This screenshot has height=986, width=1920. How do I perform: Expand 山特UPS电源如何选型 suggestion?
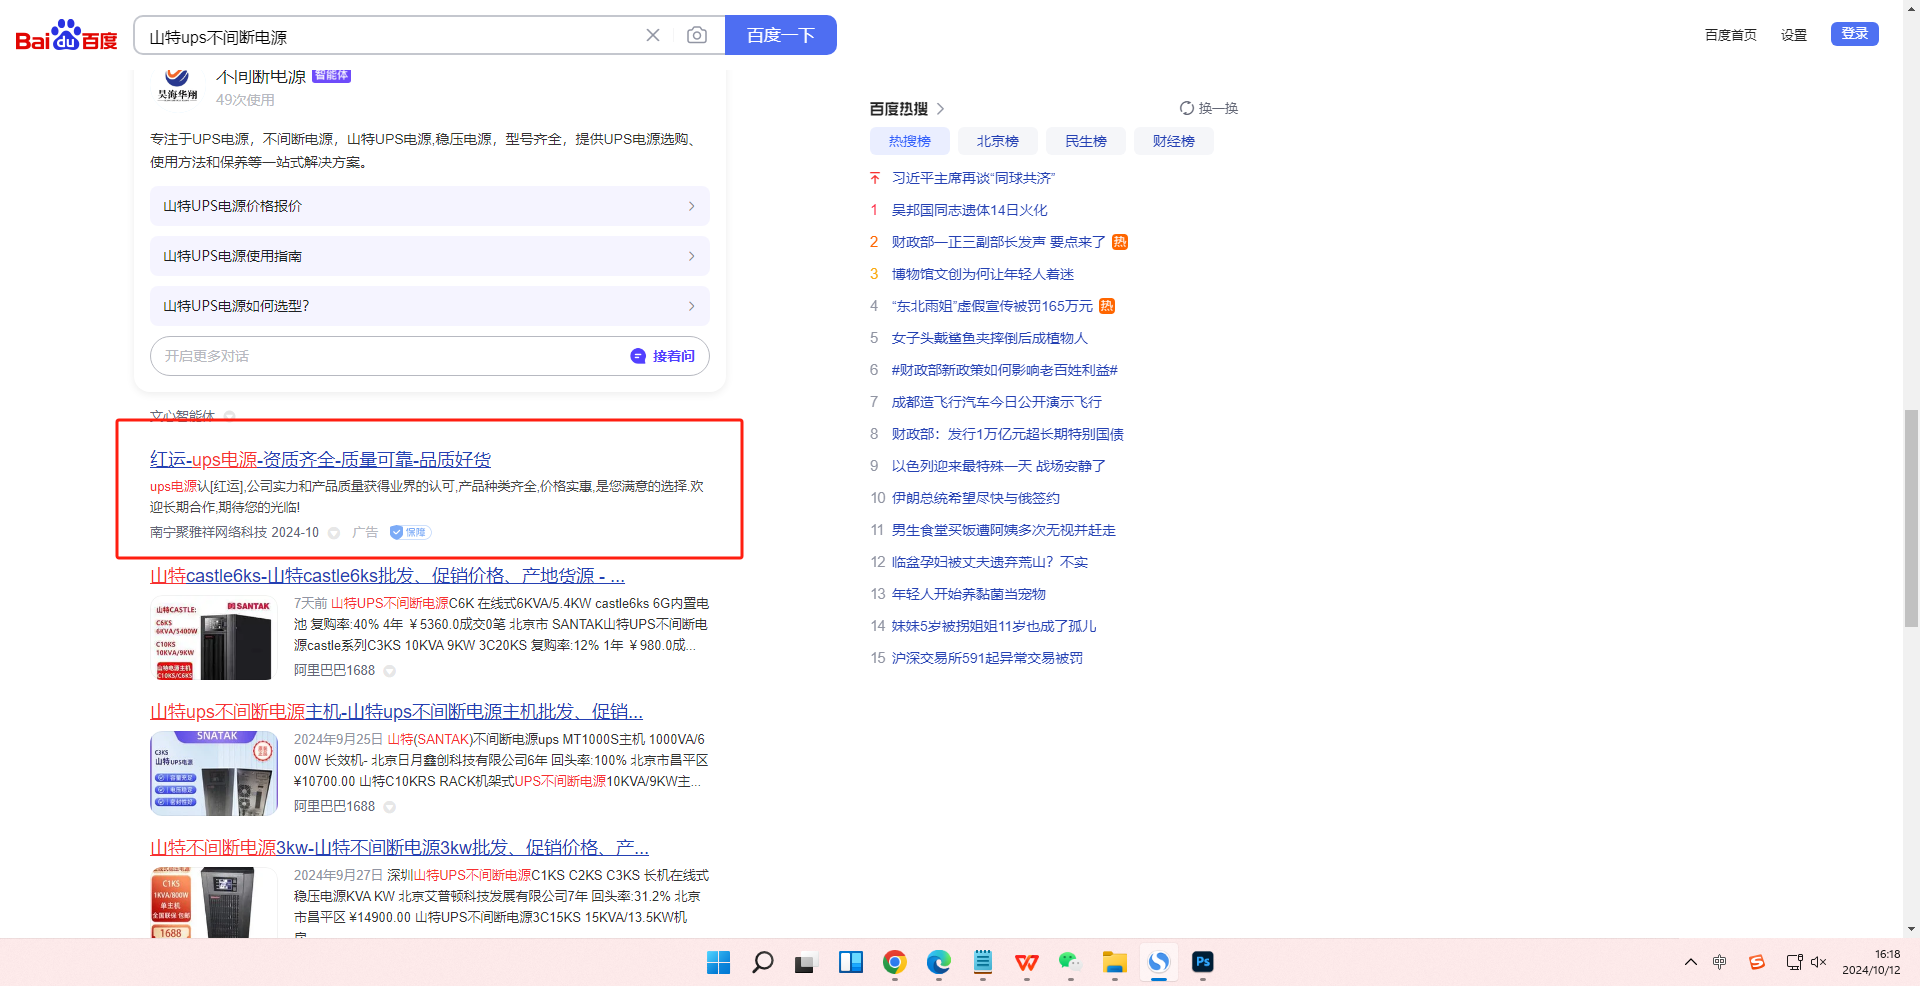click(x=429, y=306)
